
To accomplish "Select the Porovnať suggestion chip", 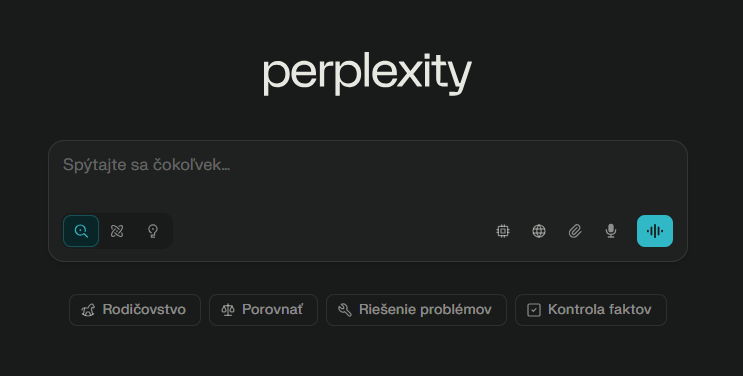I will (x=263, y=310).
